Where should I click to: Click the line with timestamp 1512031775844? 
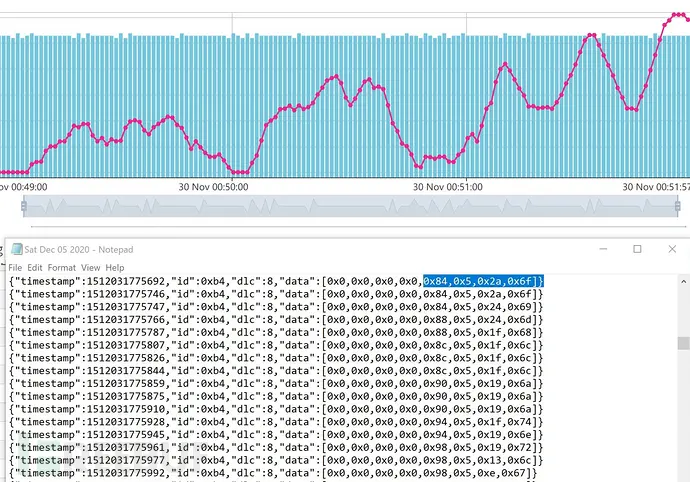[x=276, y=371]
